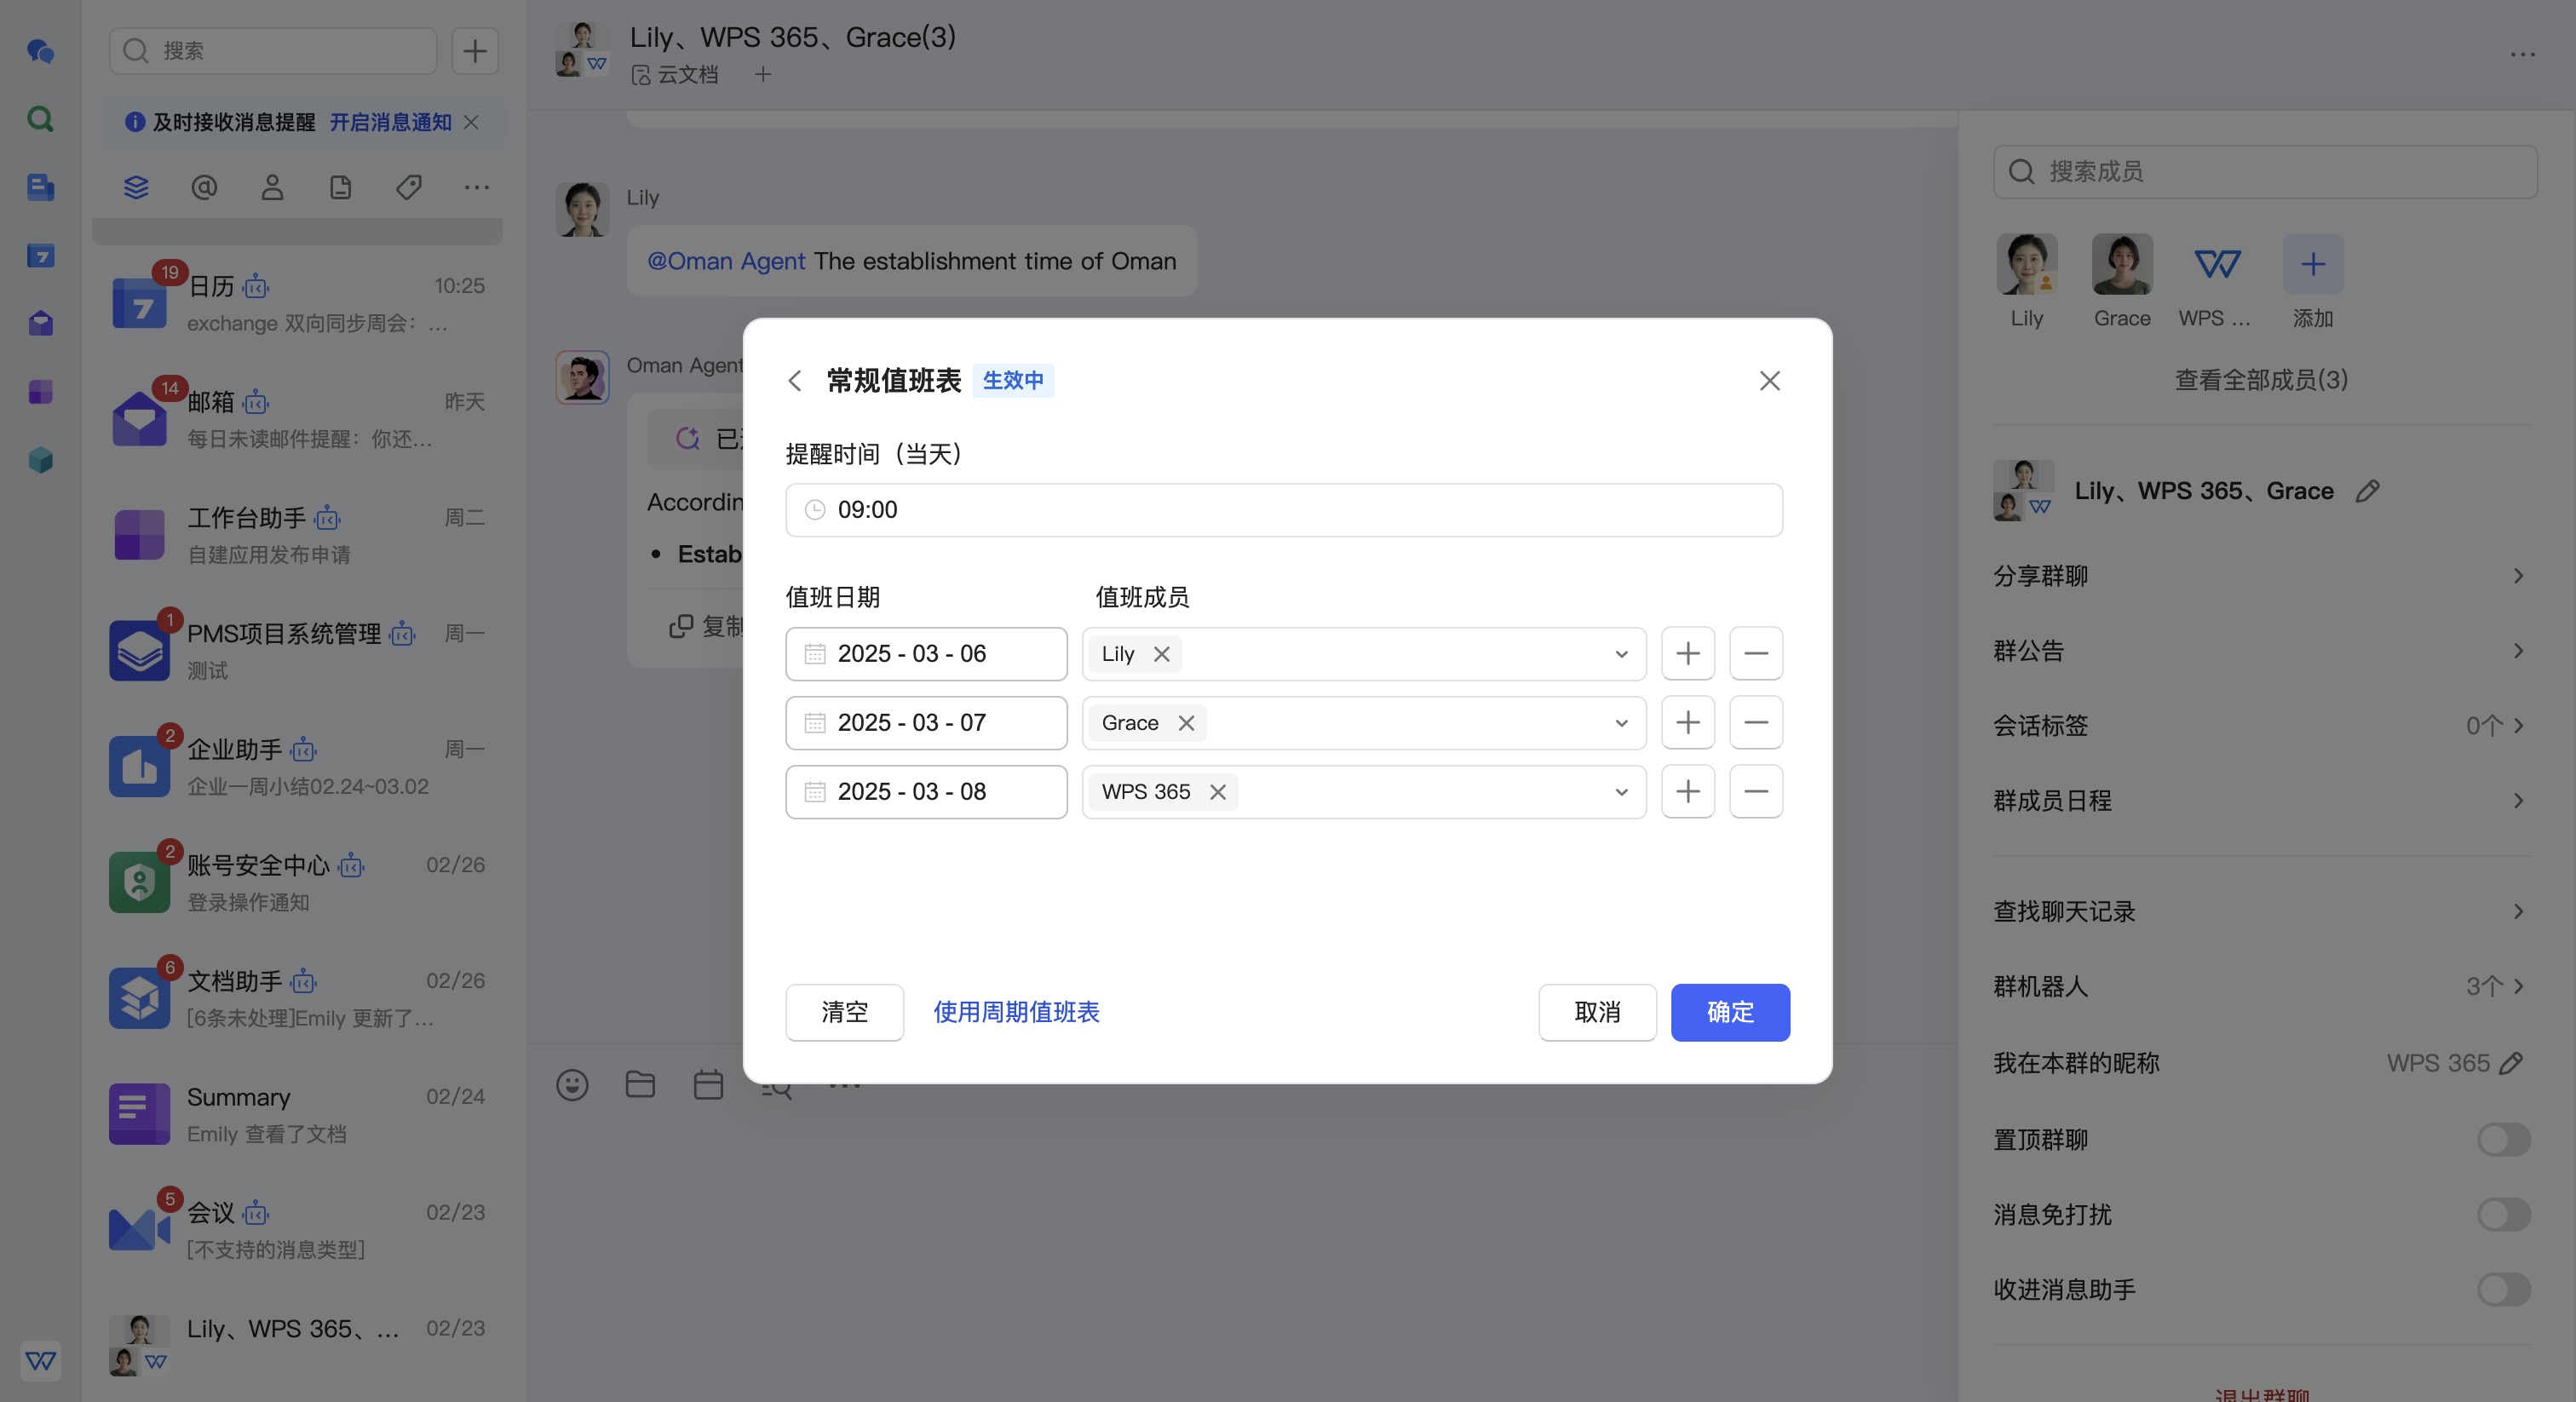Open the emoji picker in the message bar
Image resolution: width=2576 pixels, height=1402 pixels.
(572, 1086)
